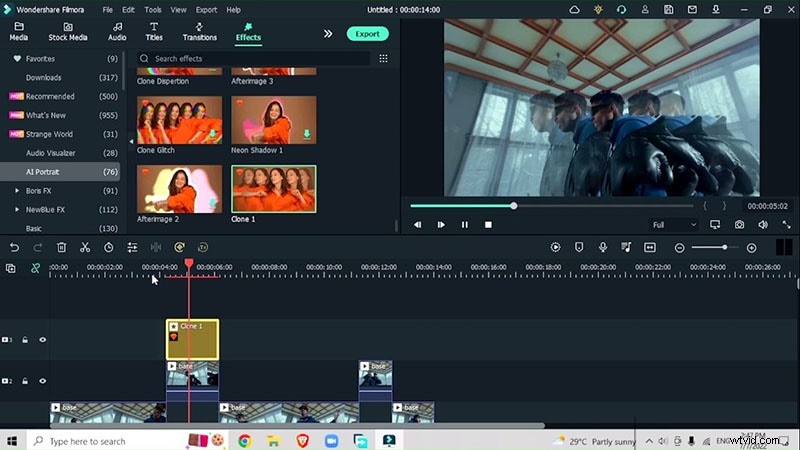Click the Redo arrow icon
The image size is (800, 450).
click(38, 247)
